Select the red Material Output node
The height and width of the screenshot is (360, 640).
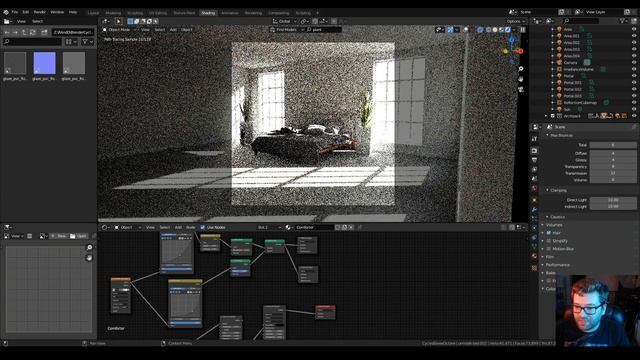325,312
